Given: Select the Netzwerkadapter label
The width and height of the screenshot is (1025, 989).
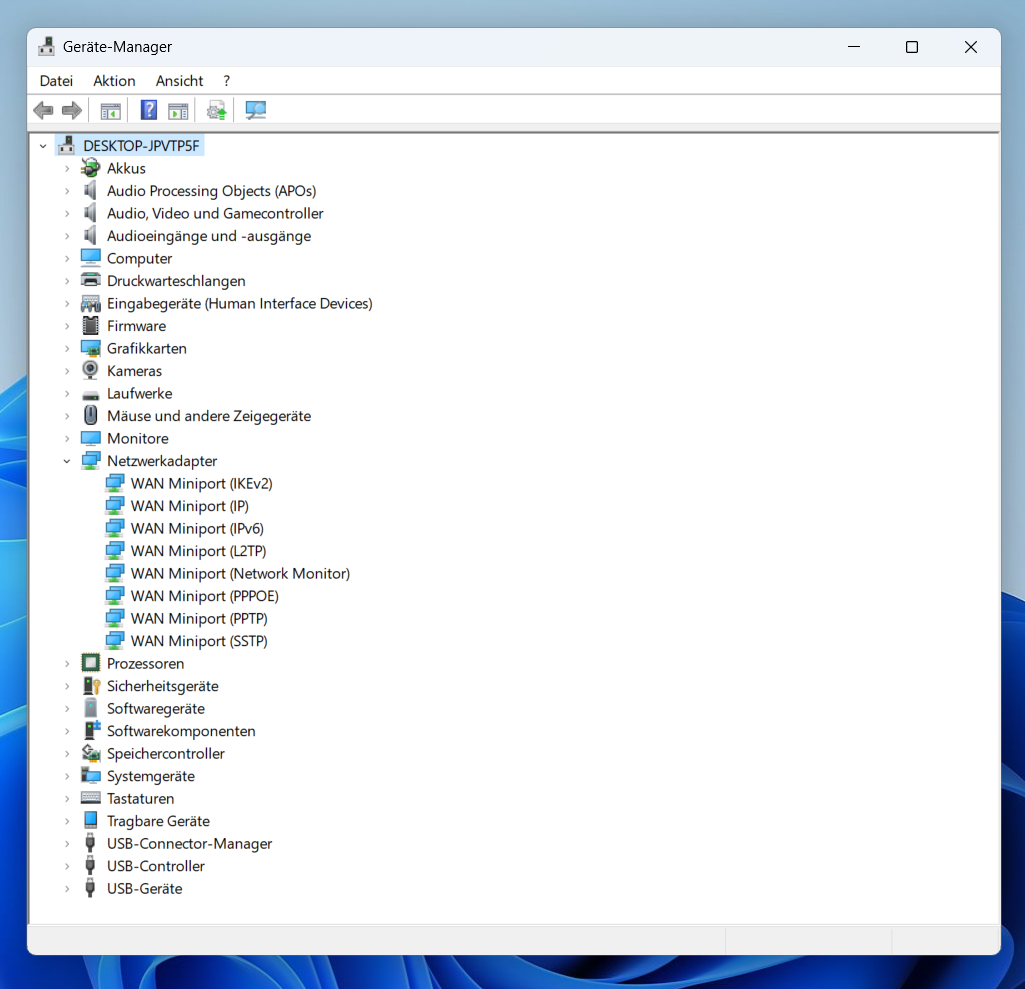Looking at the screenshot, I should [162, 461].
